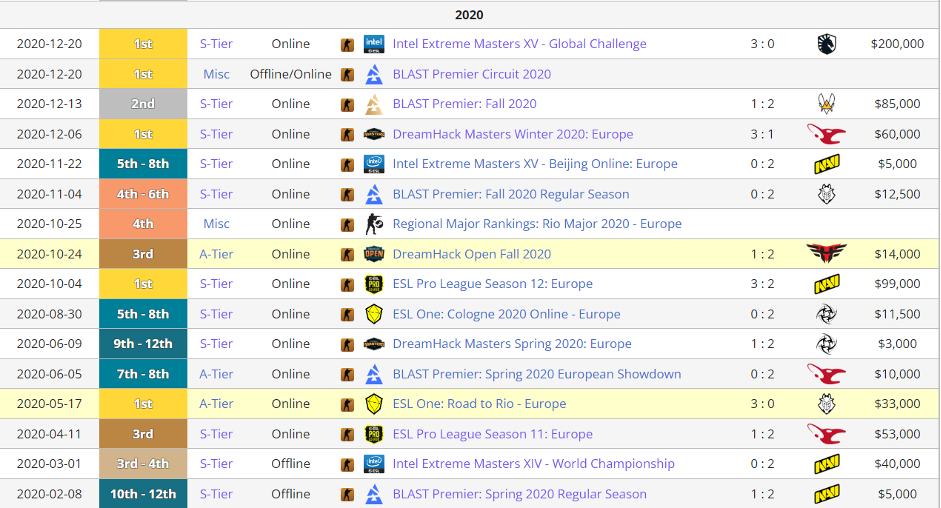Click NiP logo in DreamHack Masters Spring row
Screen dimensions: 941x508
[826, 344]
